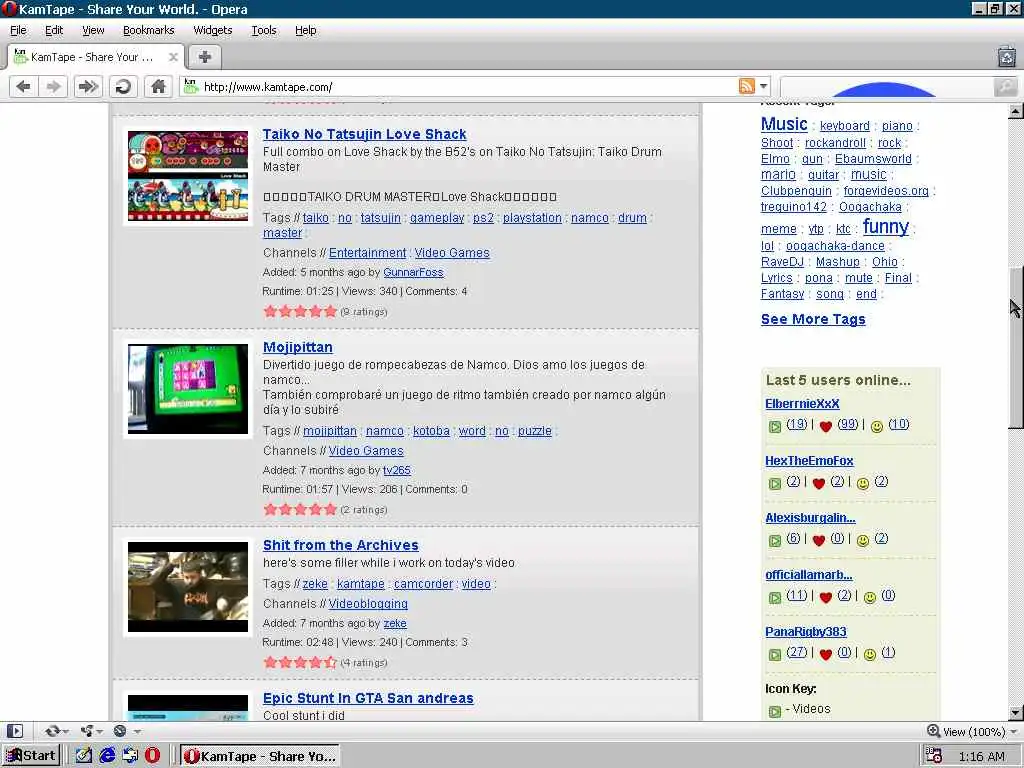Open the address bar dropdown arrow
1024x768 pixels.
(763, 86)
